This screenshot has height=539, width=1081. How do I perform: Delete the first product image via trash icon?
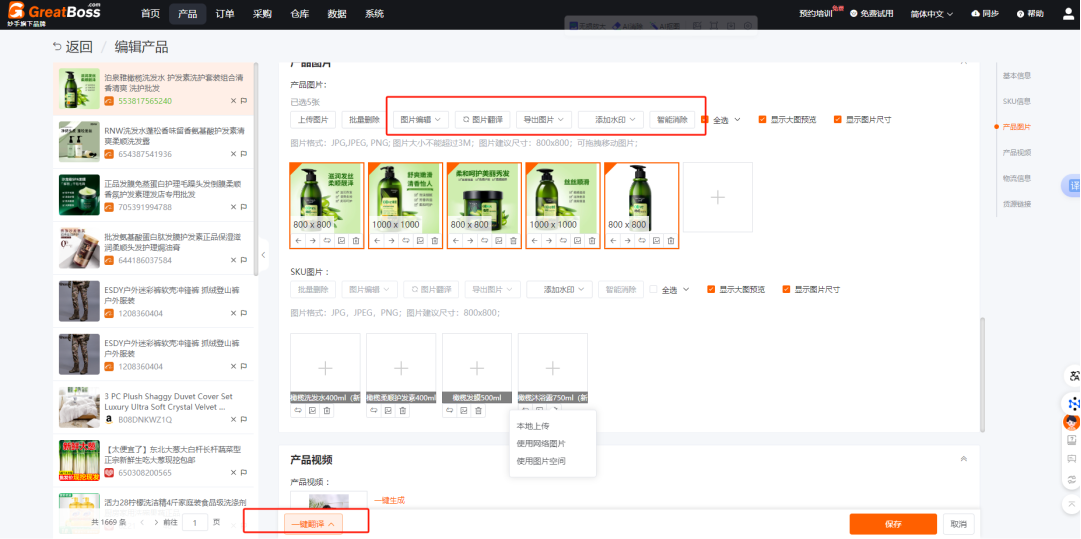click(356, 240)
